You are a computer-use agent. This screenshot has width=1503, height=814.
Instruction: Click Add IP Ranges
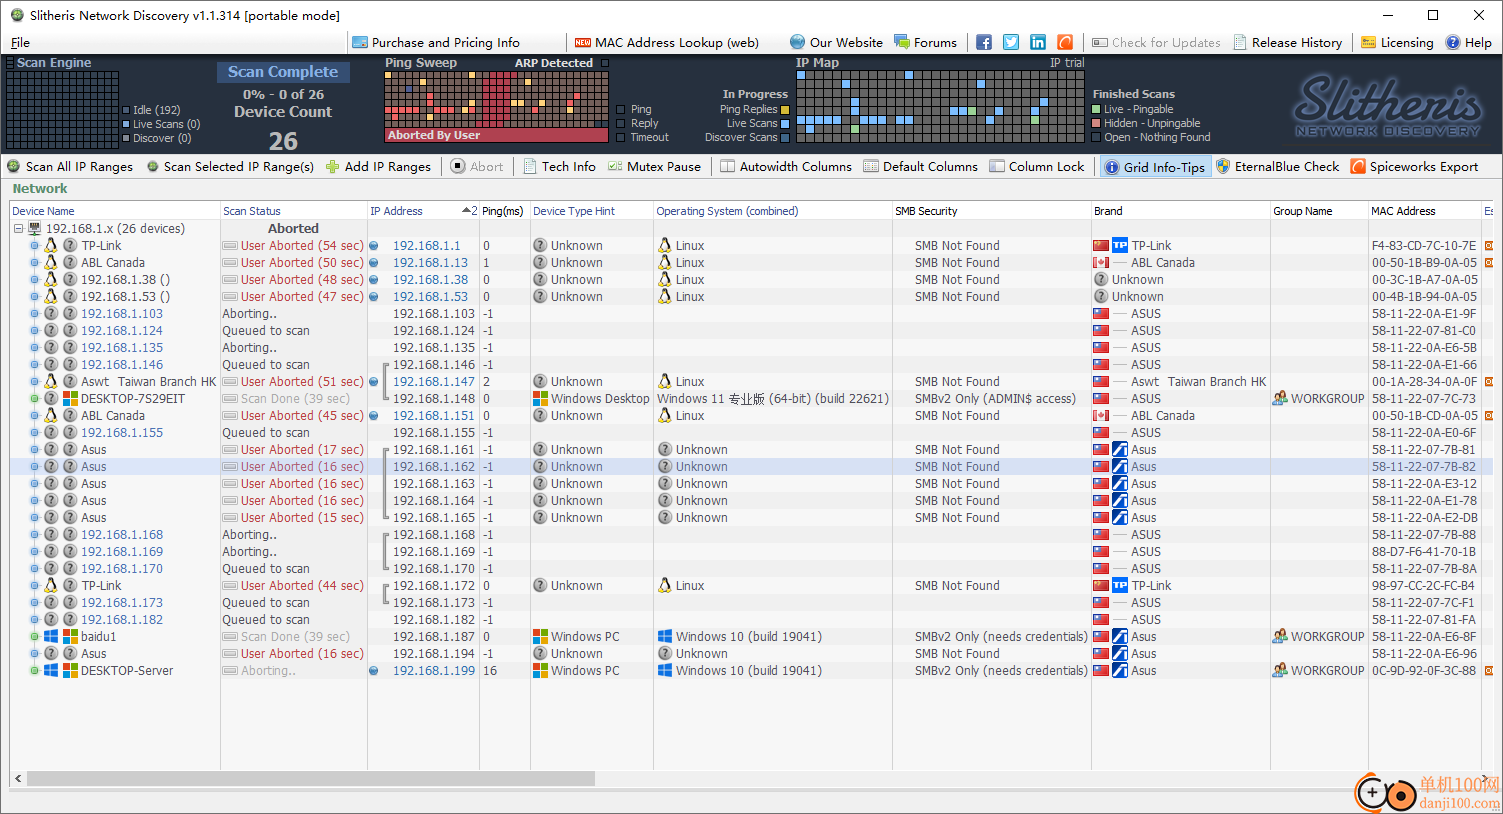[378, 167]
